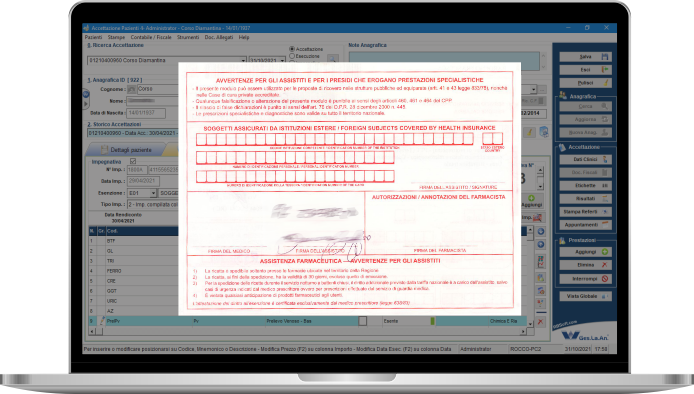Select the Accettazione radio button
Screen dimensions: 694x394
(x=292, y=49)
